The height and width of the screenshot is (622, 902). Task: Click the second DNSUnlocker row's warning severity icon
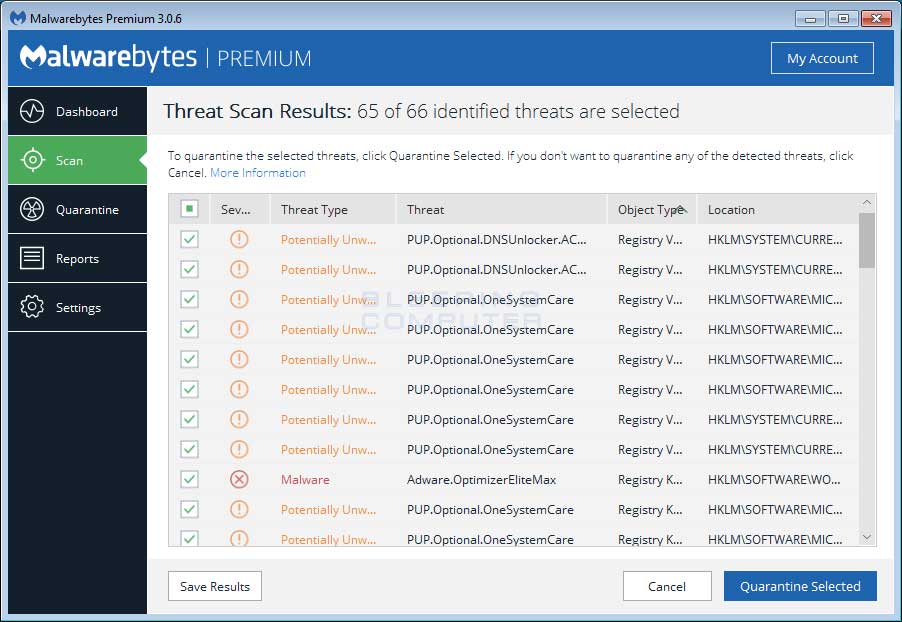(x=239, y=269)
